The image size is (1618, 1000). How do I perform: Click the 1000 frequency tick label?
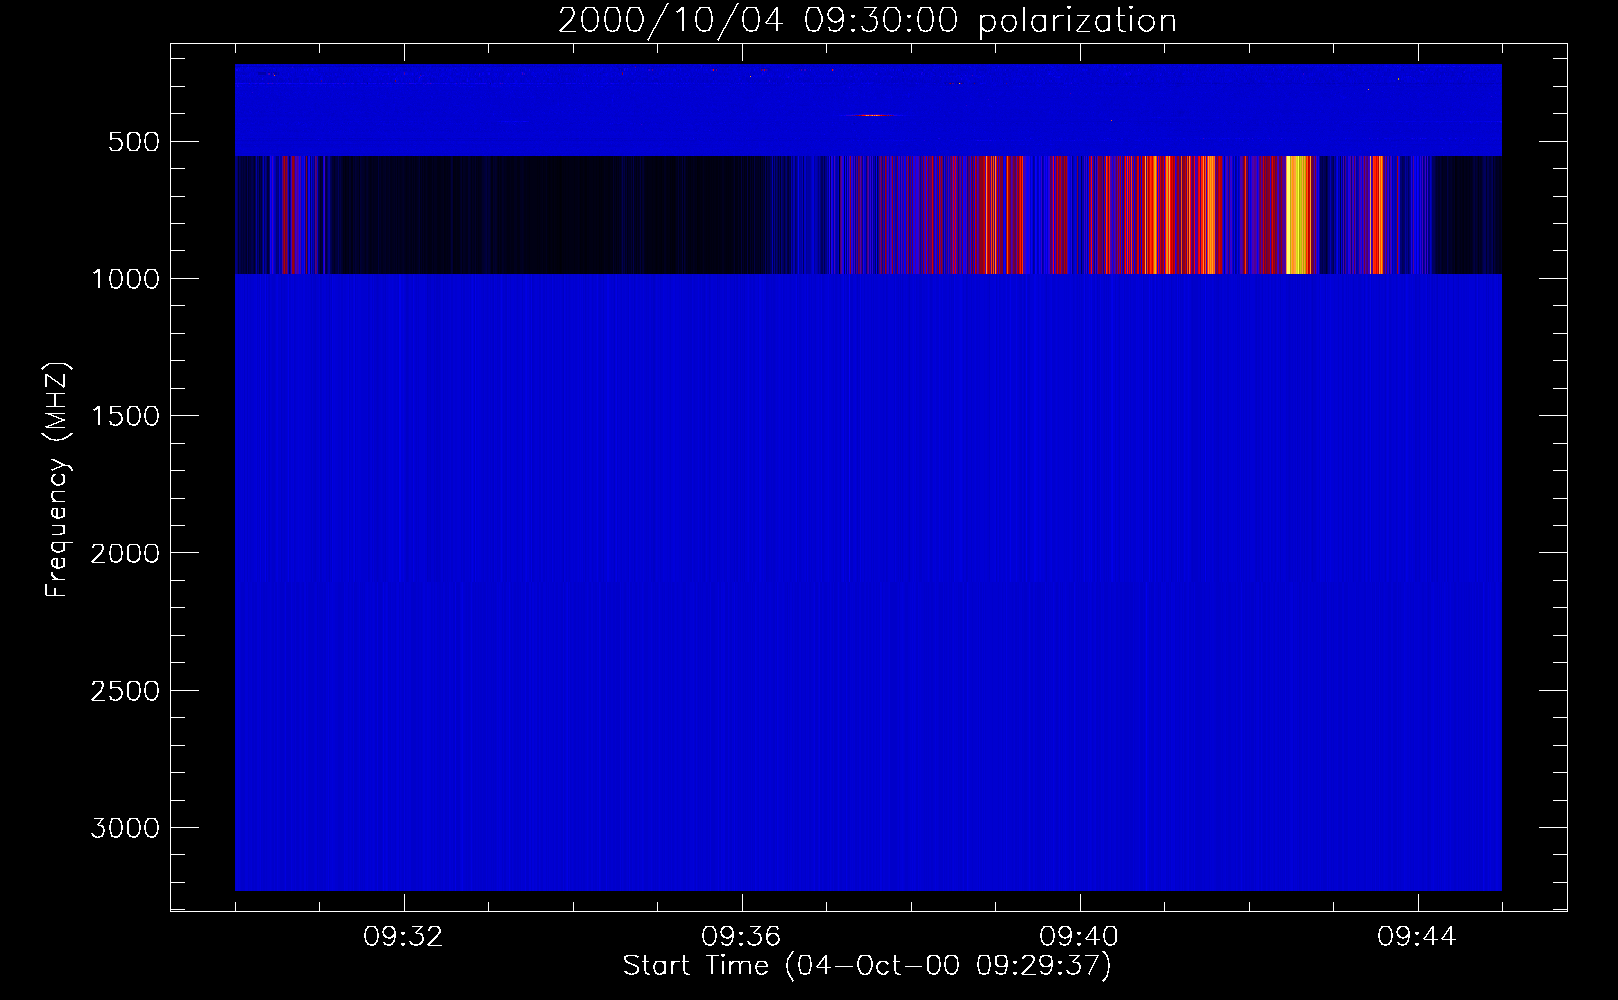(x=125, y=279)
